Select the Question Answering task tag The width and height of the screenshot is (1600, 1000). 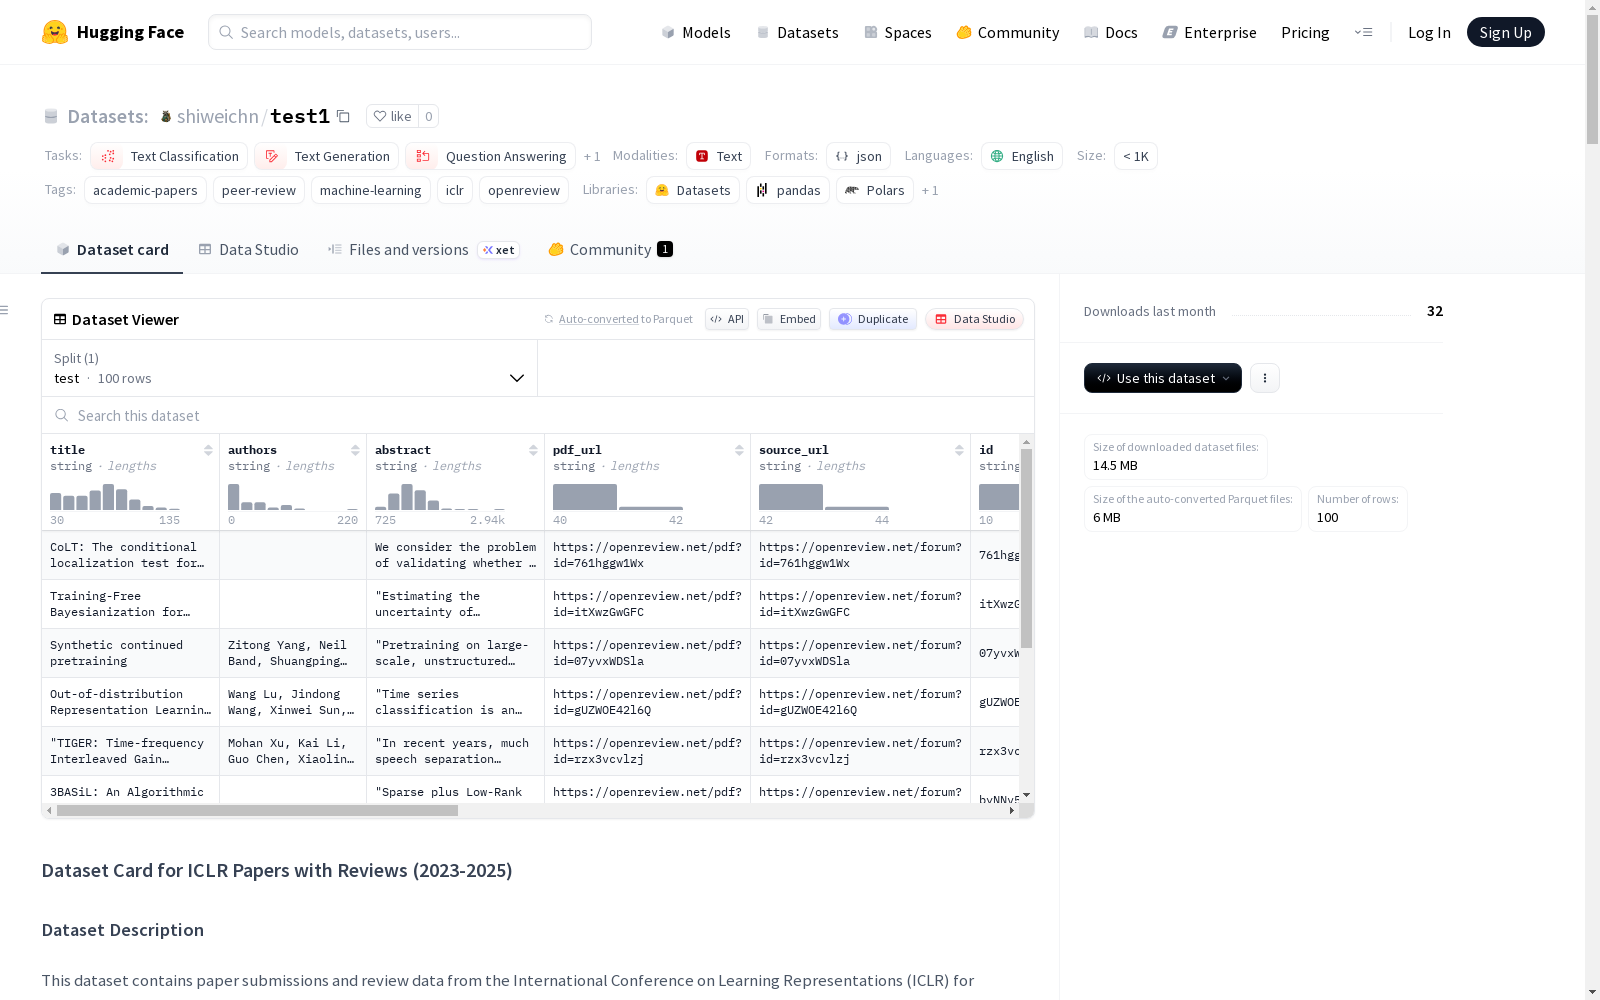490,156
